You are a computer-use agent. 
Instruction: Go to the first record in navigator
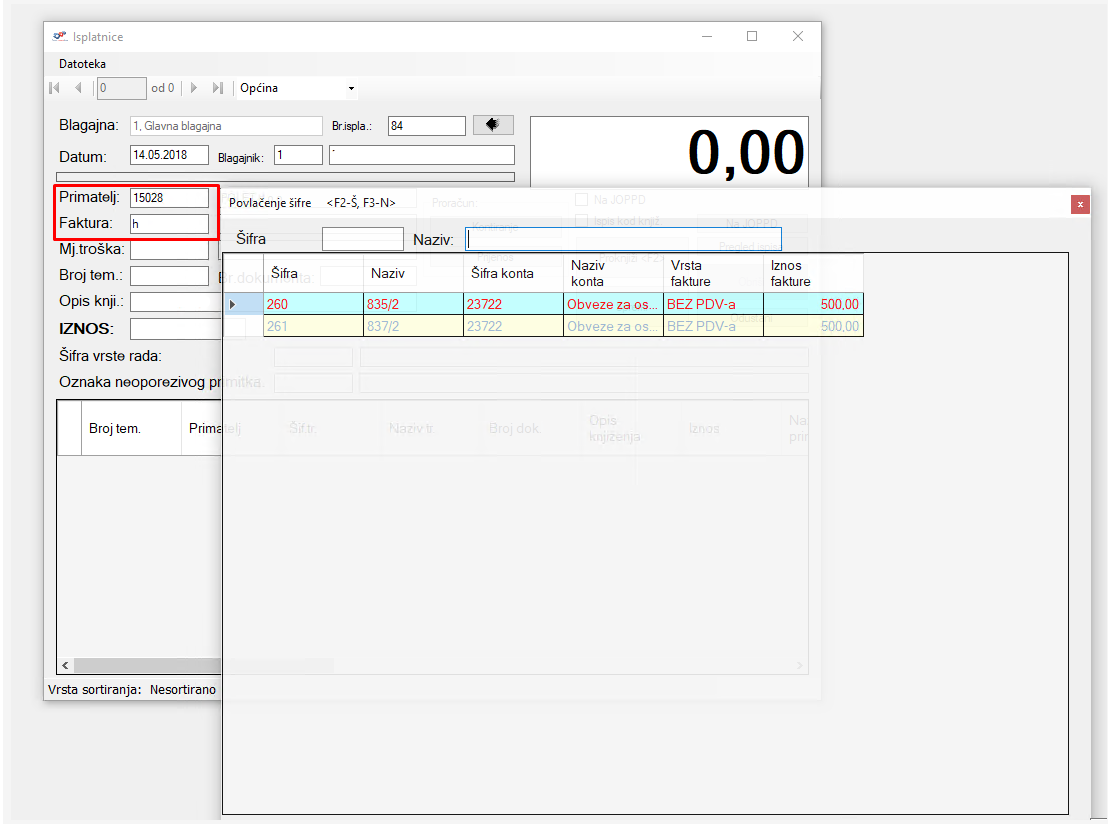54,88
